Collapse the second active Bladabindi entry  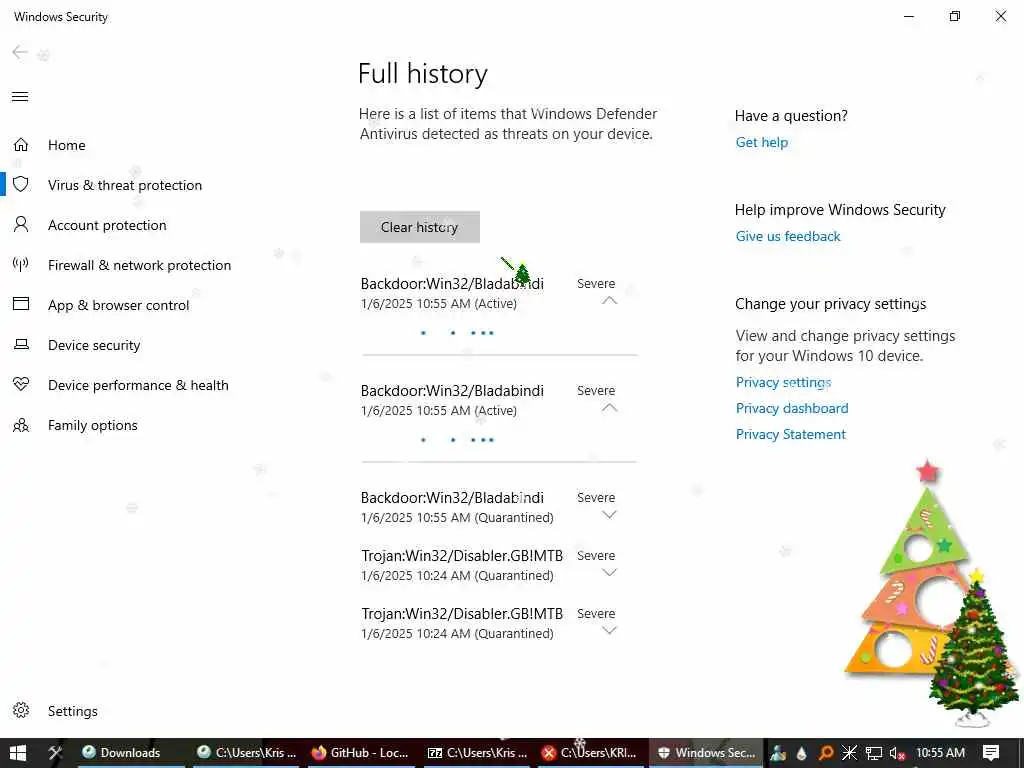tap(609, 408)
